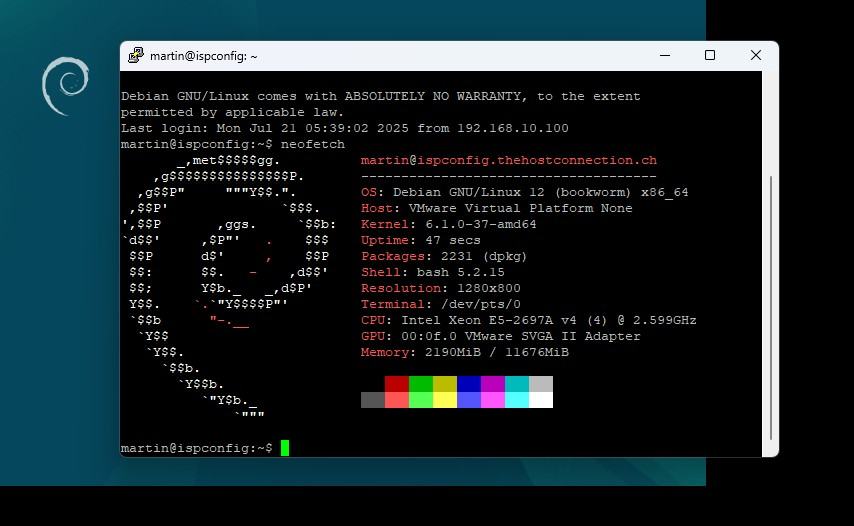Click the dark red color block
The width and height of the screenshot is (854, 526).
point(396,384)
